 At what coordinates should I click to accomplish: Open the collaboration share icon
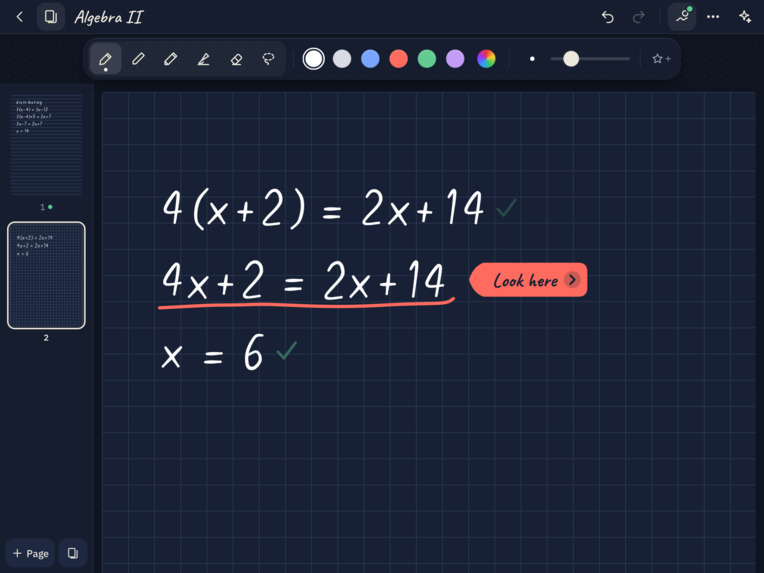click(x=682, y=17)
